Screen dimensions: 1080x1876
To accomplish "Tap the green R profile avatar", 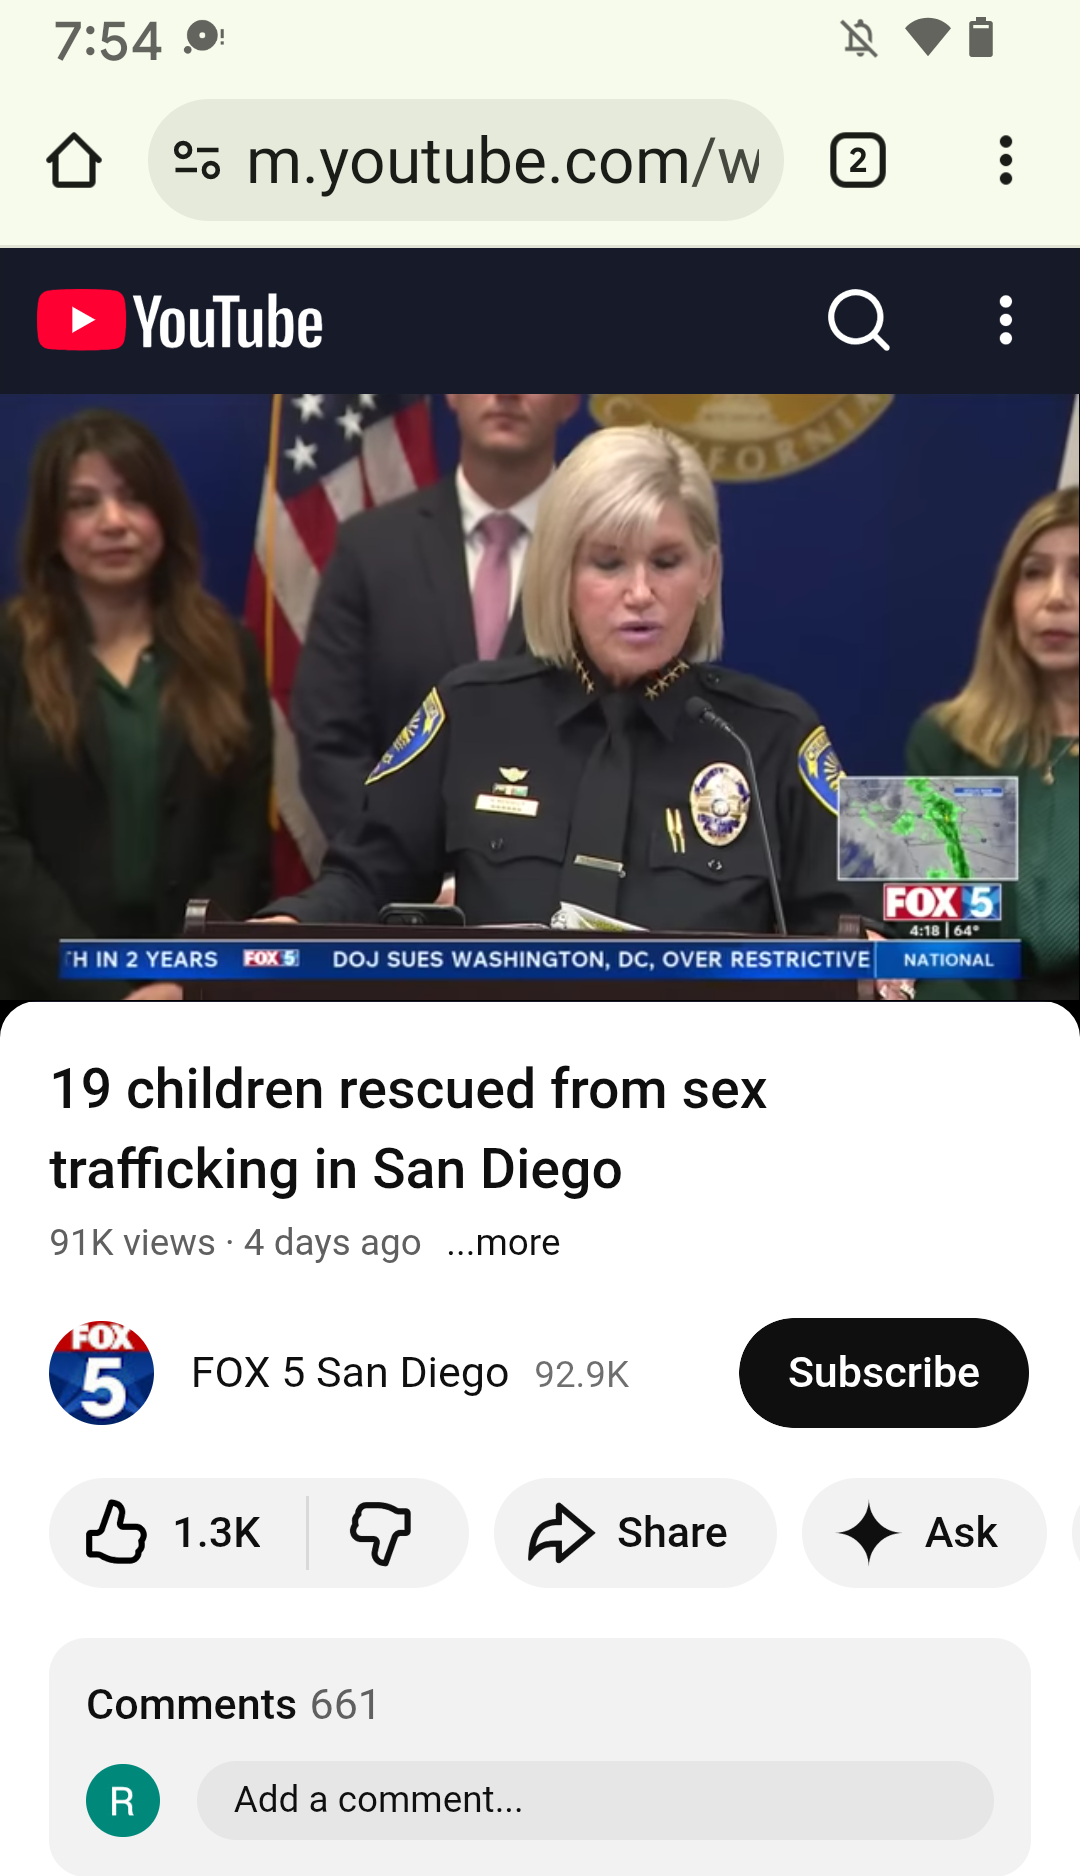I will 123,1800.
